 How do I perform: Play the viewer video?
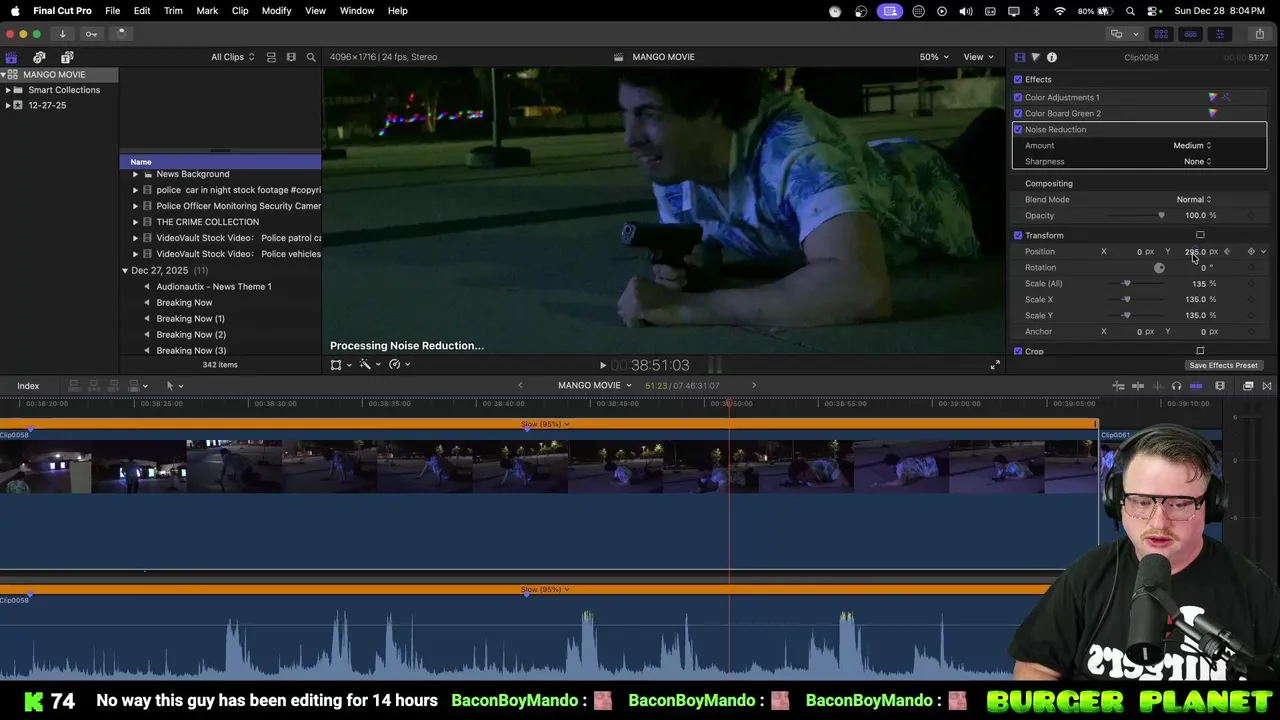coord(603,366)
